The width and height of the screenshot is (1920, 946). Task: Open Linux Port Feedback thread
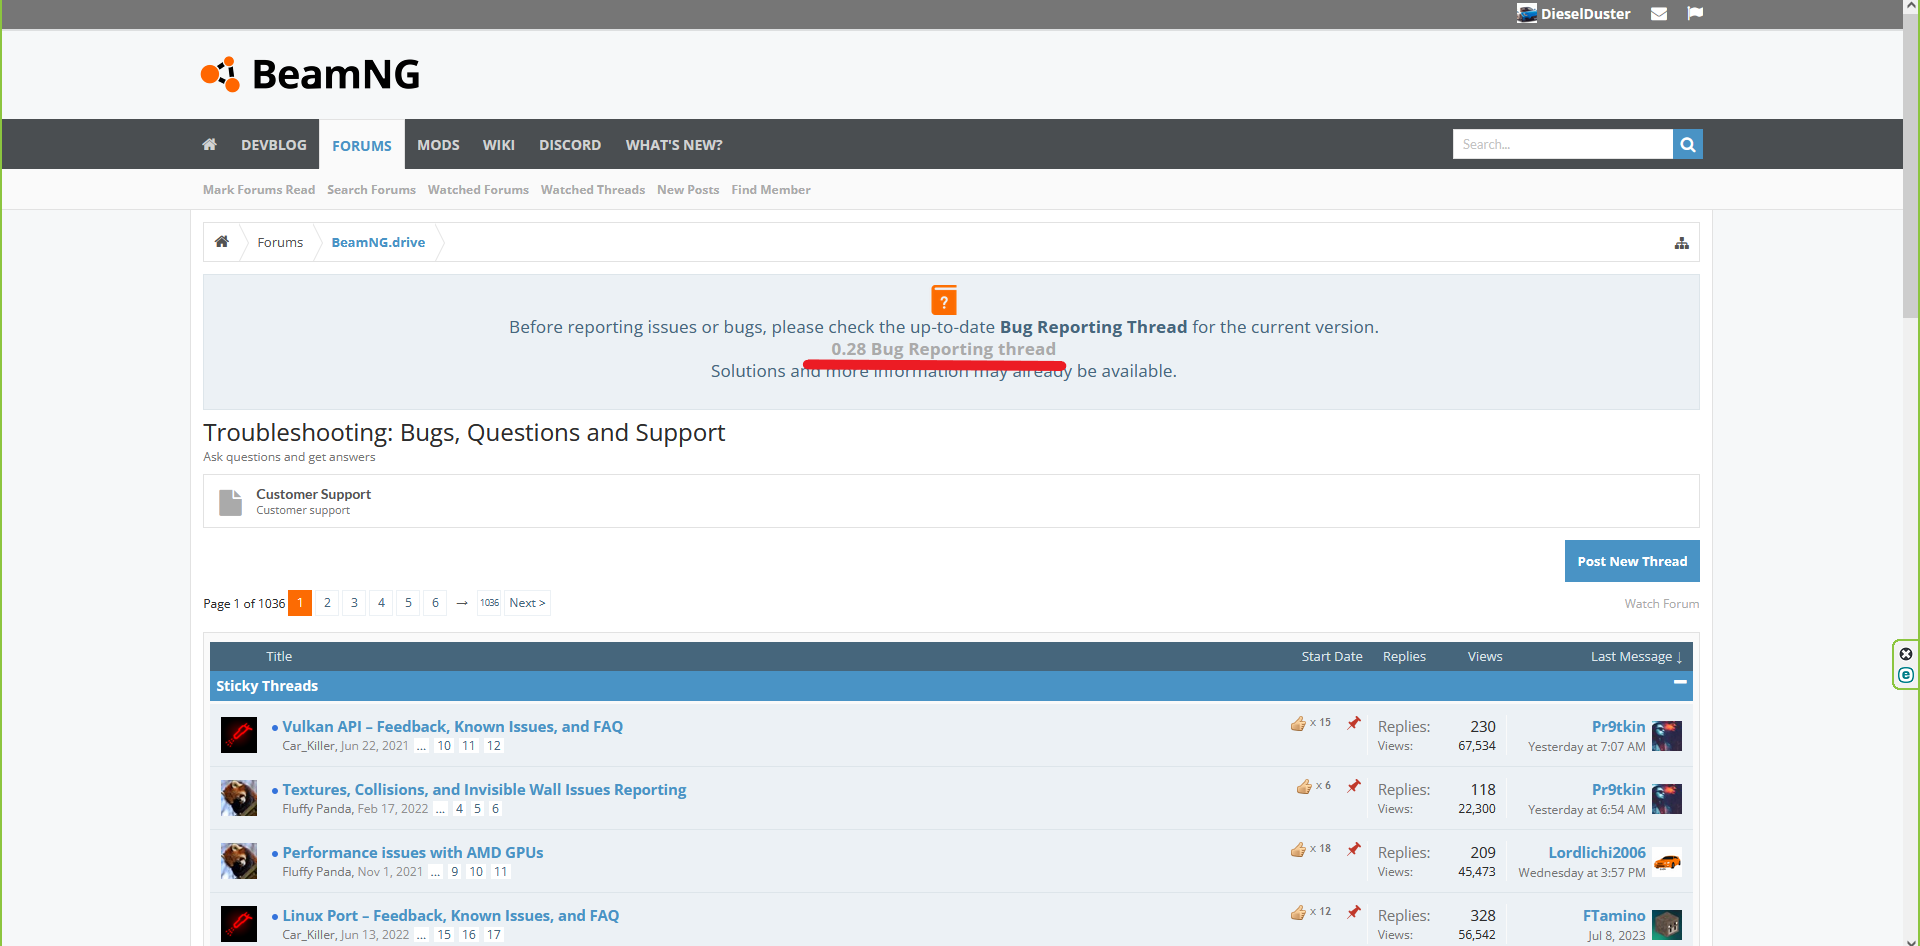[450, 916]
